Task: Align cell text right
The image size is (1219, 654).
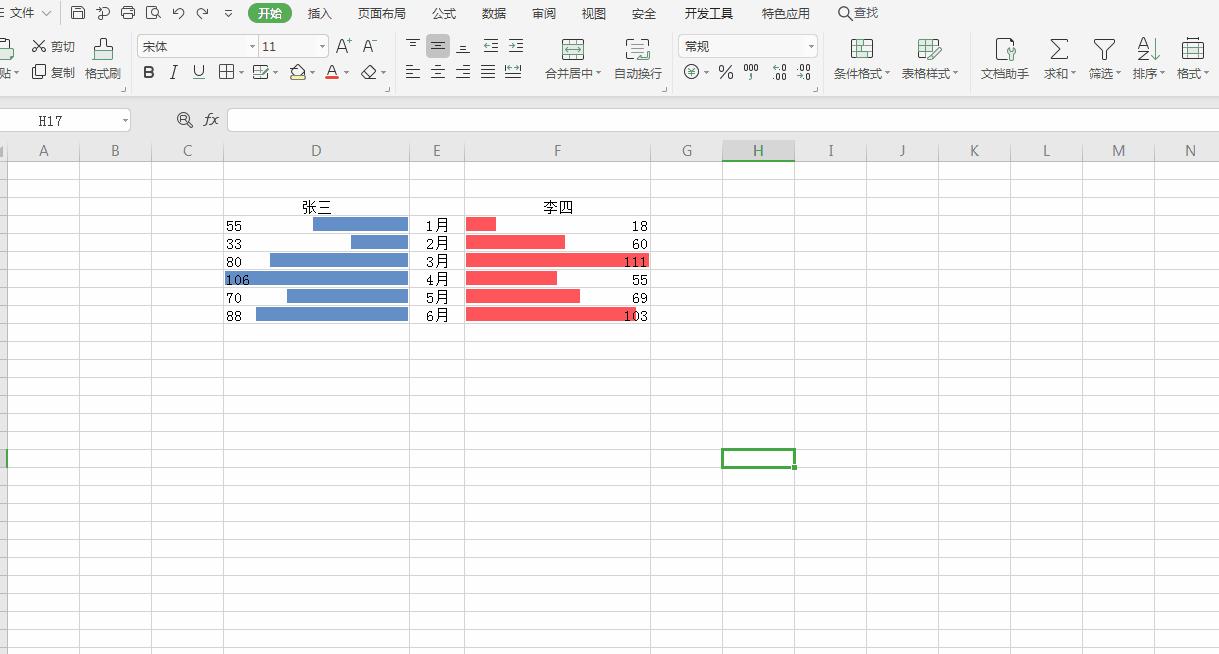Action: (462, 72)
